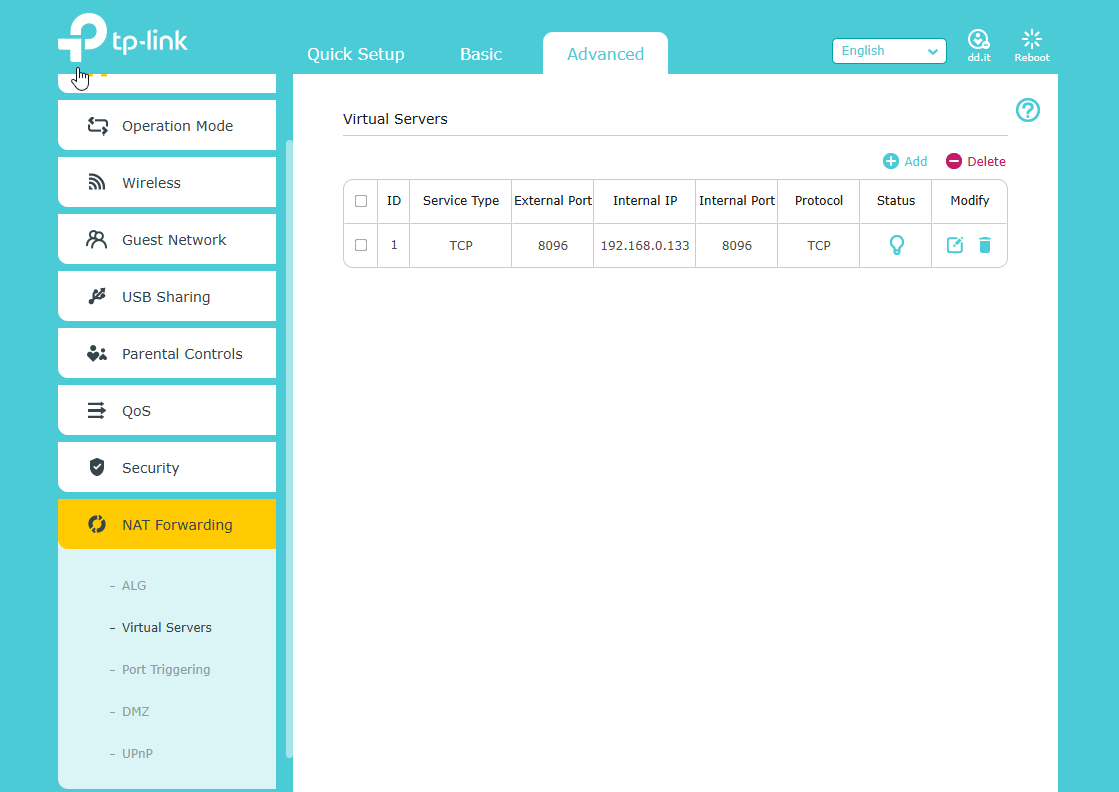
Task: Open Port Triggering submenu link
Action: [x=166, y=670]
